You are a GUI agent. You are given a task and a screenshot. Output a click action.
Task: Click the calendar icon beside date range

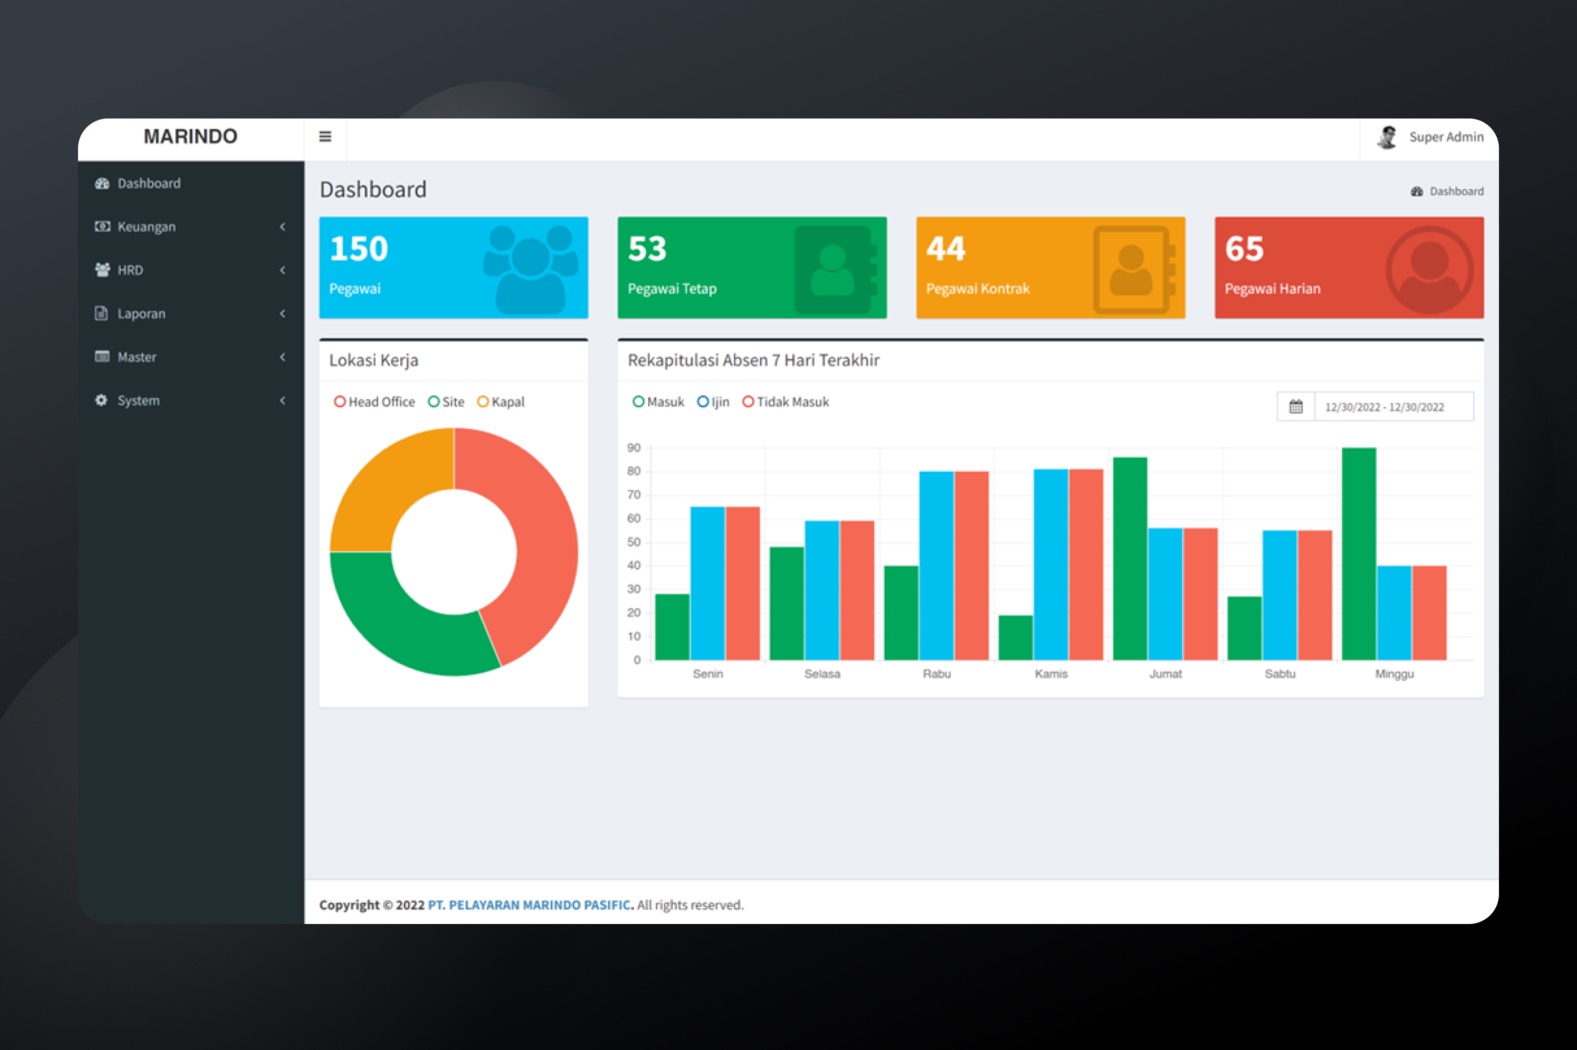point(1295,407)
